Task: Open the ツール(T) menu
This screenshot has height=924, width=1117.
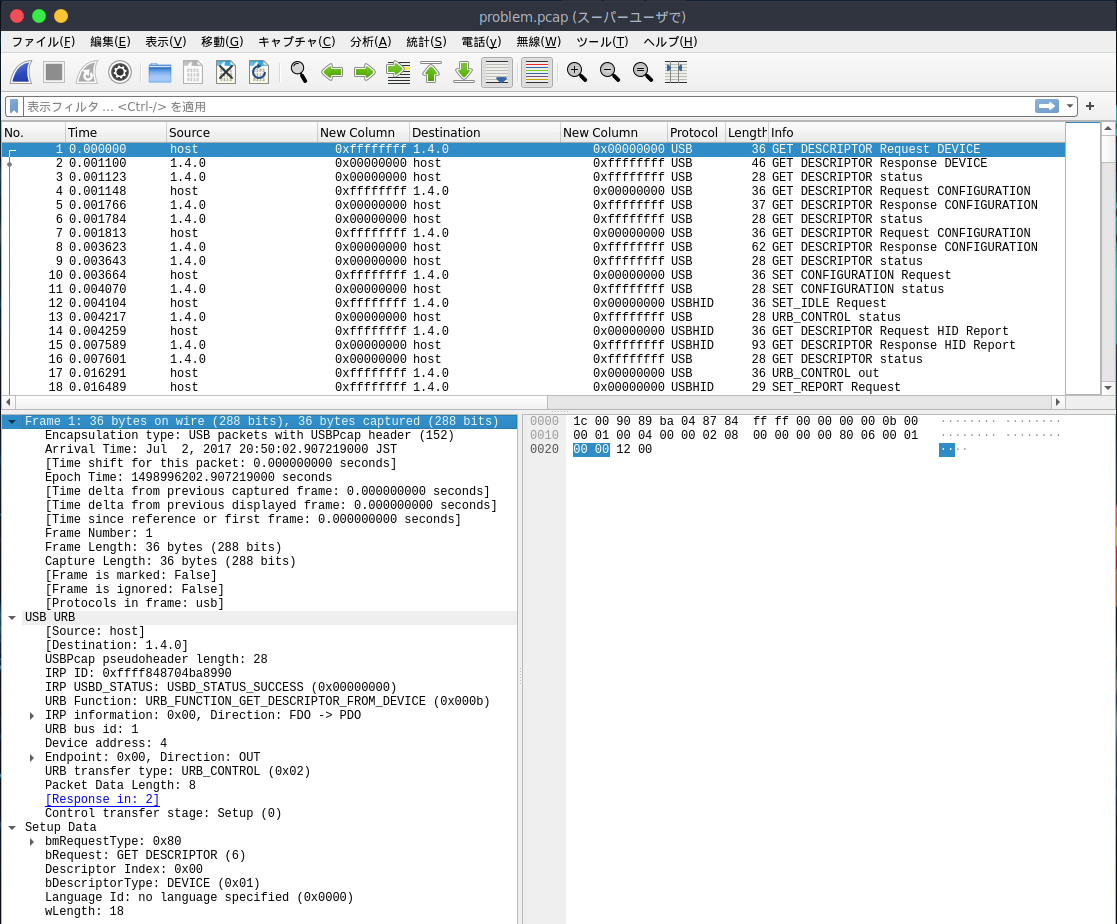Action: pyautogui.click(x=602, y=41)
